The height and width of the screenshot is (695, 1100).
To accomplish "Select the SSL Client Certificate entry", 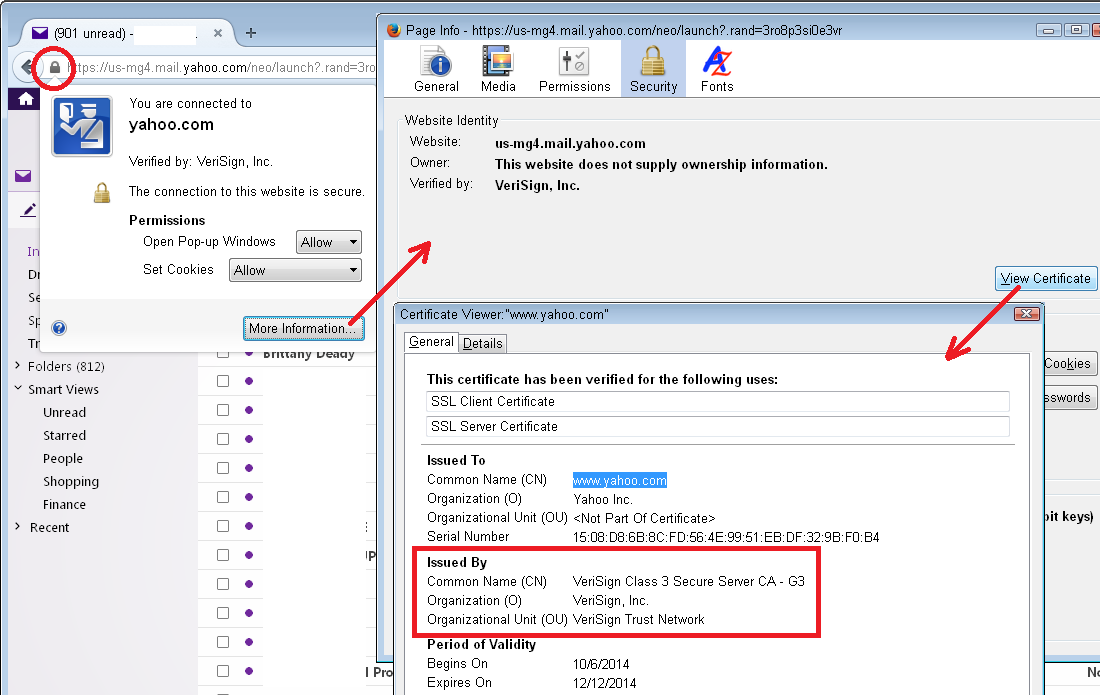I will [x=718, y=401].
